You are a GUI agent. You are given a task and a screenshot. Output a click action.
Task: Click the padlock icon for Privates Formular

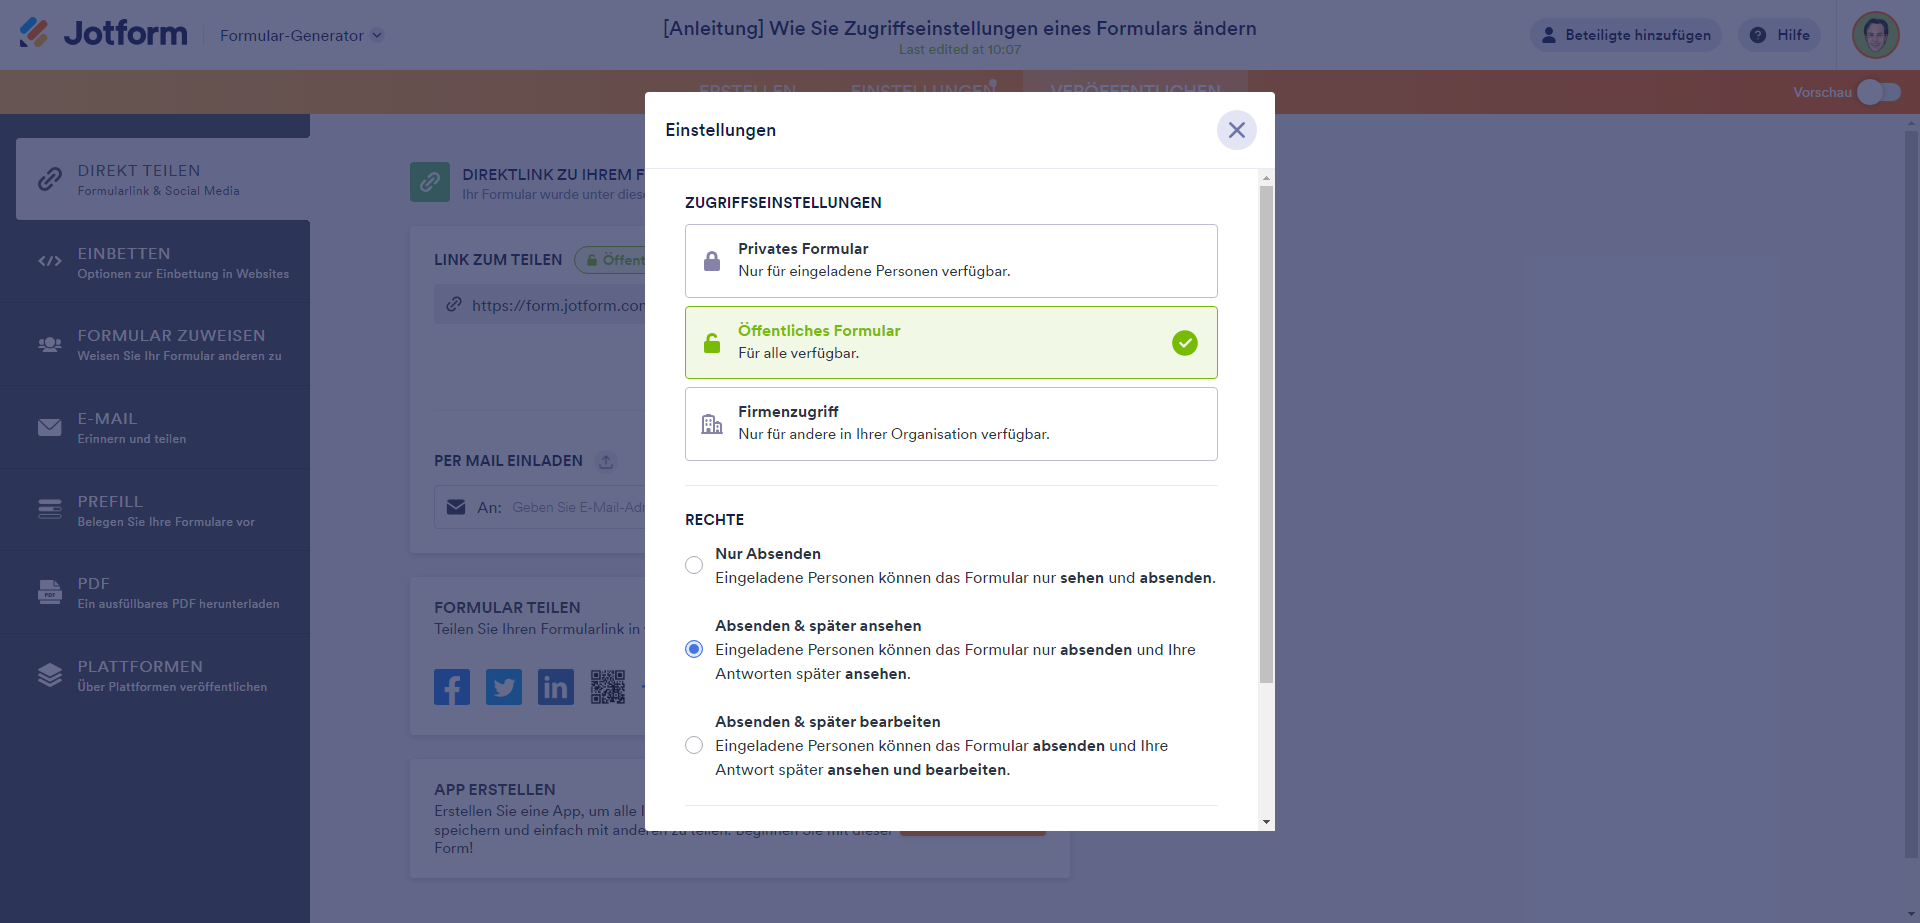(x=712, y=261)
